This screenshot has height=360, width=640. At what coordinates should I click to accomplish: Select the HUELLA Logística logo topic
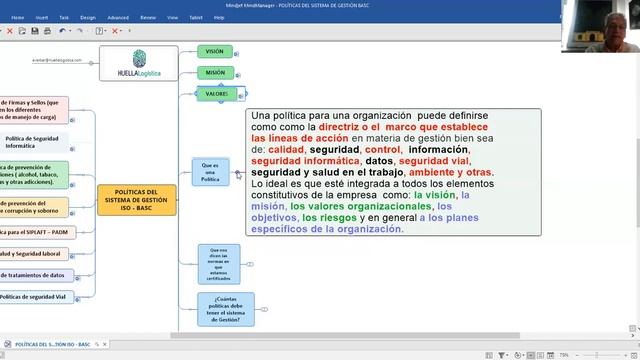(x=139, y=63)
